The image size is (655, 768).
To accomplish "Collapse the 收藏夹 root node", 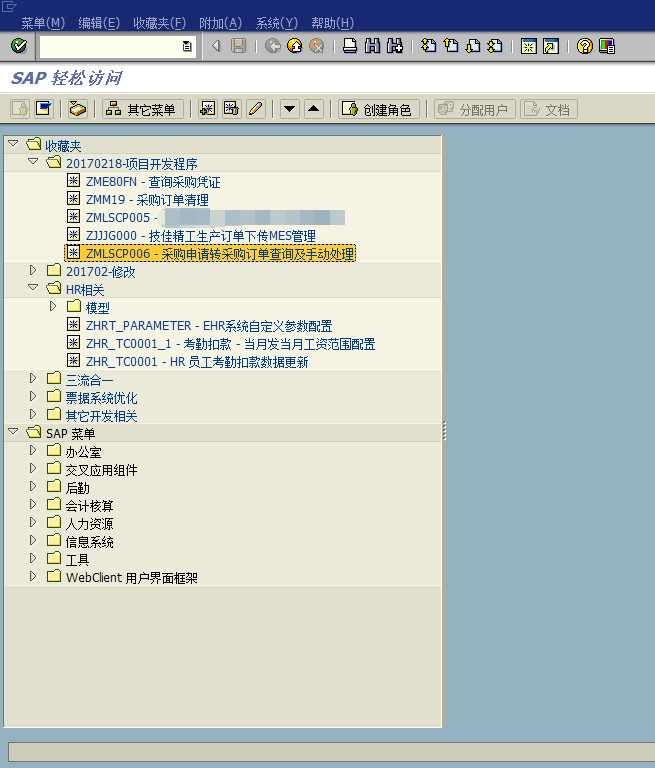I will (13, 144).
